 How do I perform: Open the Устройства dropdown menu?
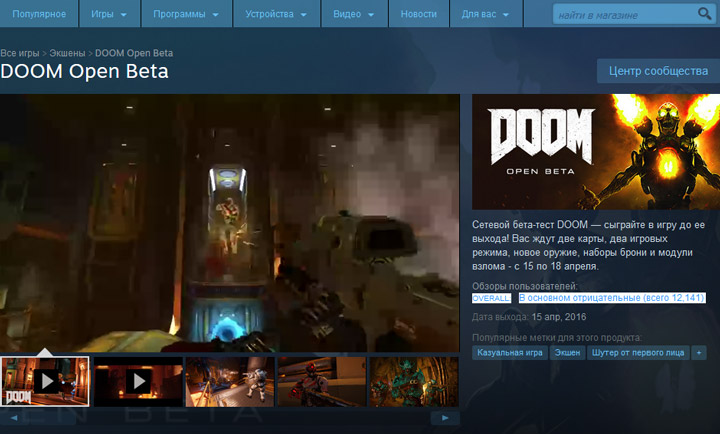point(276,14)
